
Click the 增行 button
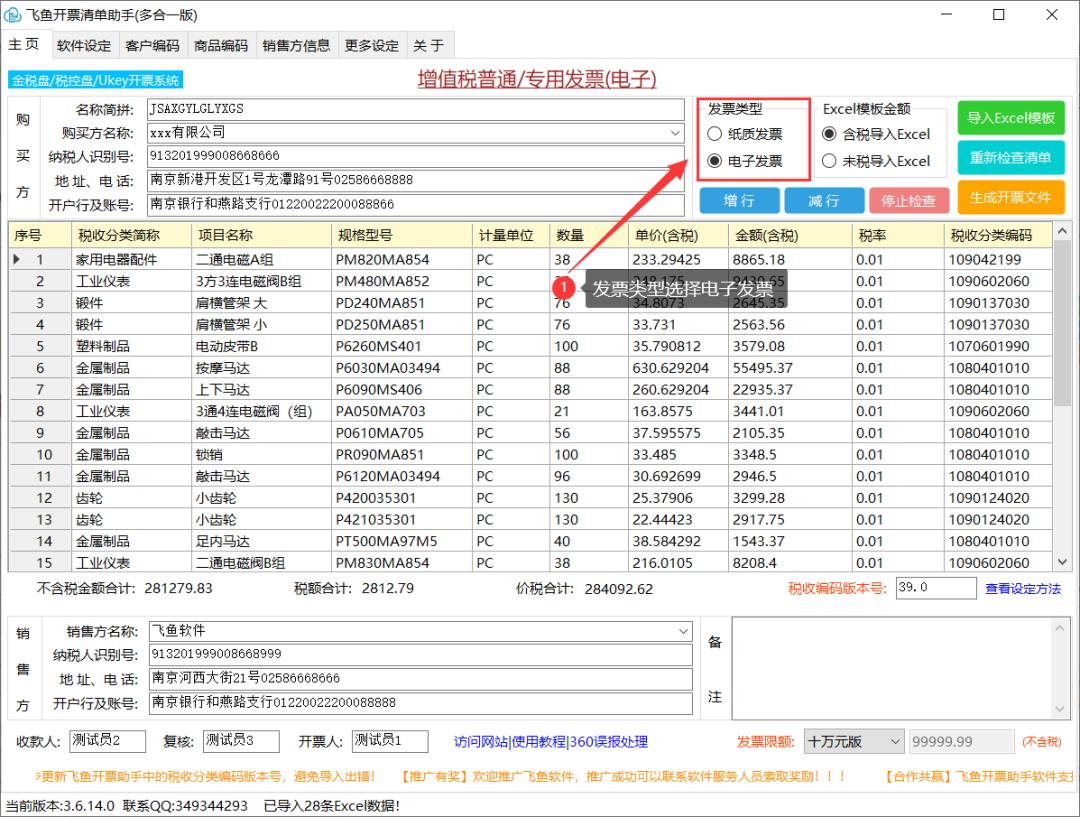click(x=740, y=200)
